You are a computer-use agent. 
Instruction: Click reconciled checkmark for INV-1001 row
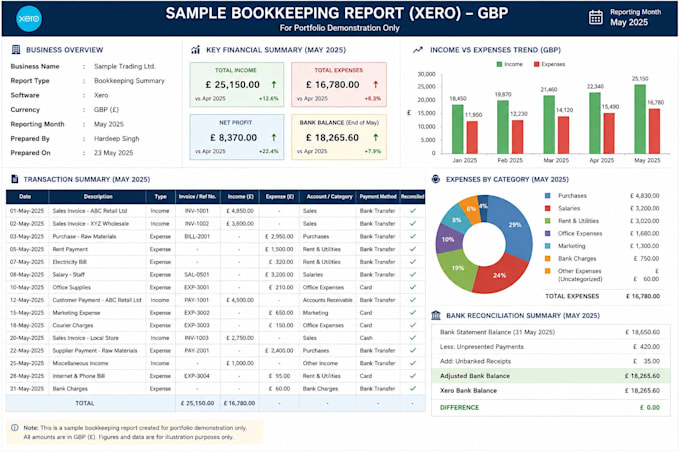pos(412,211)
